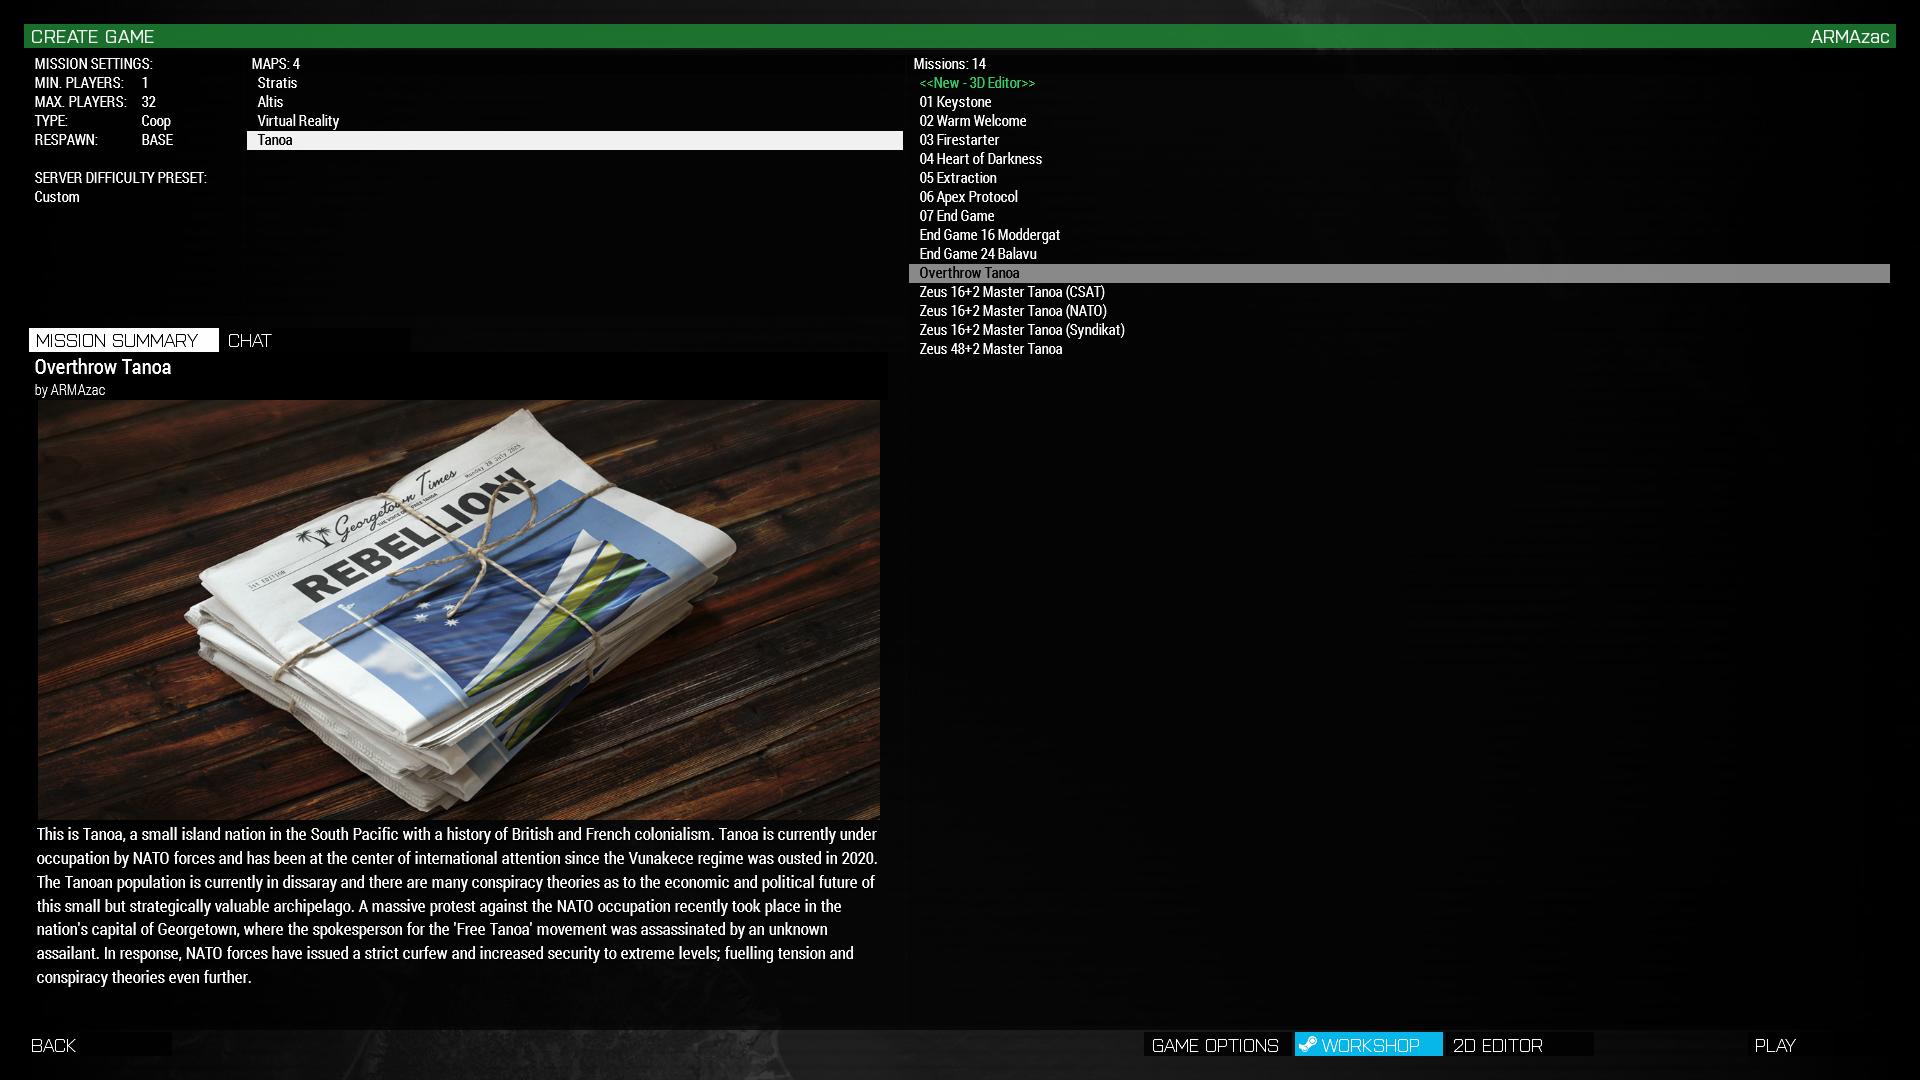
Task: Select New - 3D Editor mission entry
Action: click(x=977, y=83)
